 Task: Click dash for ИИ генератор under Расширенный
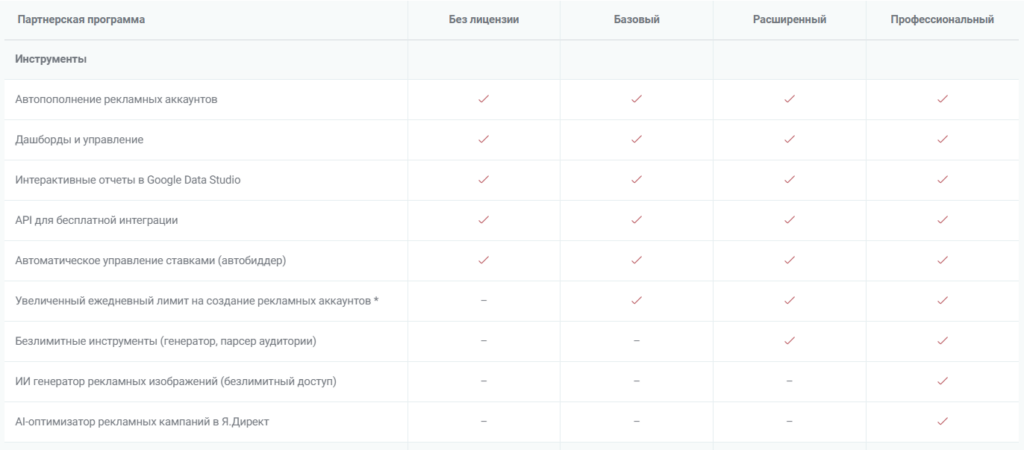(789, 381)
